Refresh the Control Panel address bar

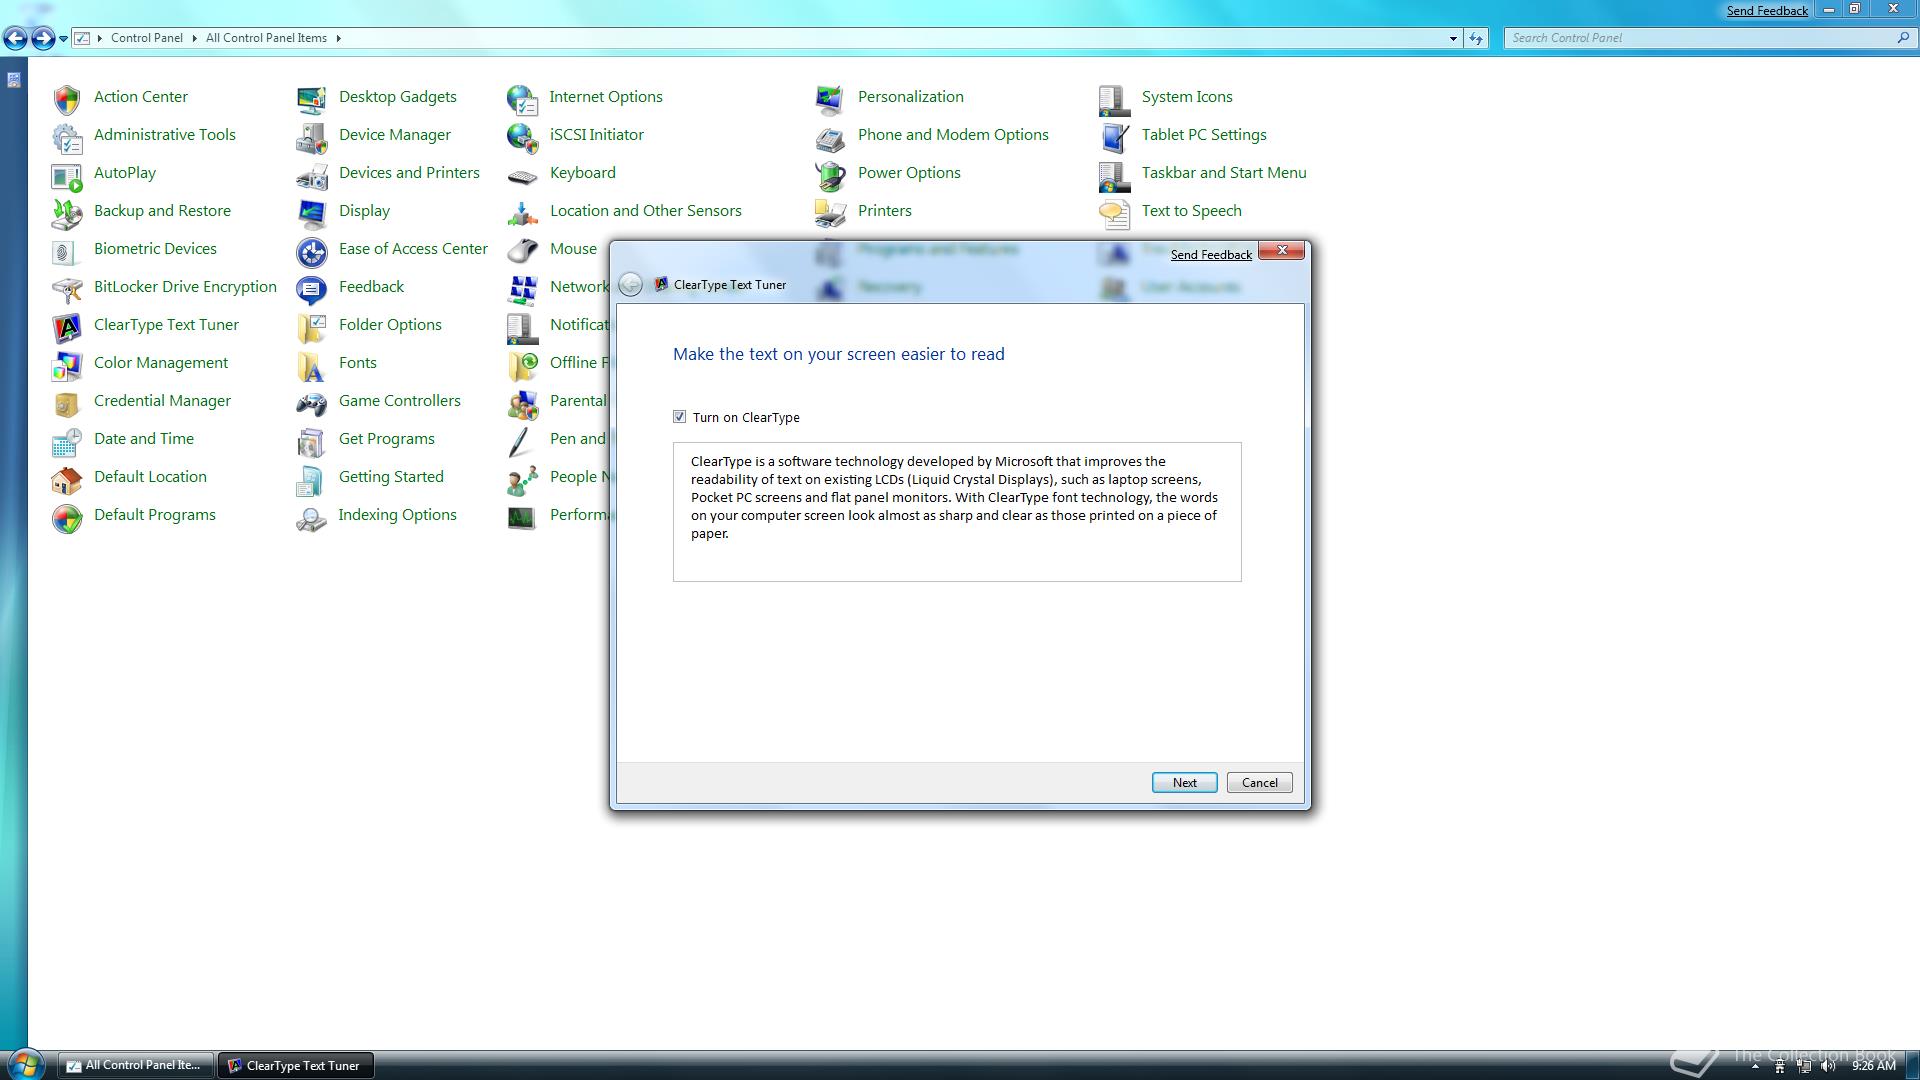pyautogui.click(x=1476, y=38)
